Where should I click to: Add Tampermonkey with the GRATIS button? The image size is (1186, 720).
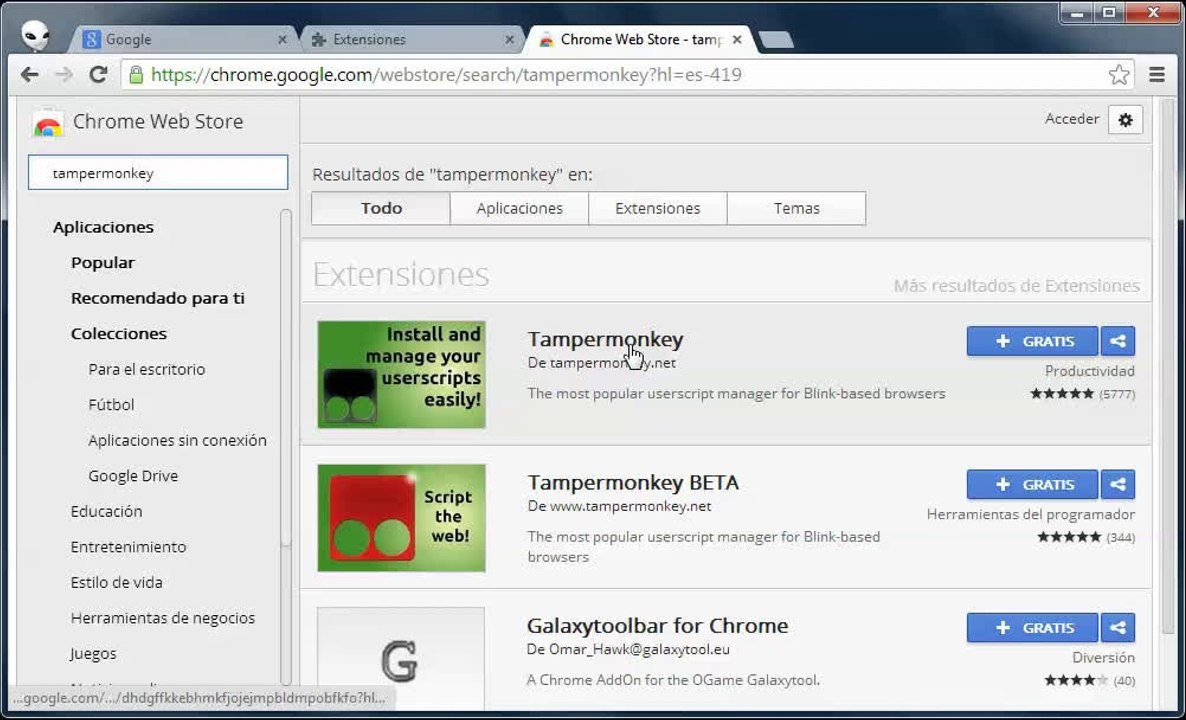pyautogui.click(x=1032, y=341)
